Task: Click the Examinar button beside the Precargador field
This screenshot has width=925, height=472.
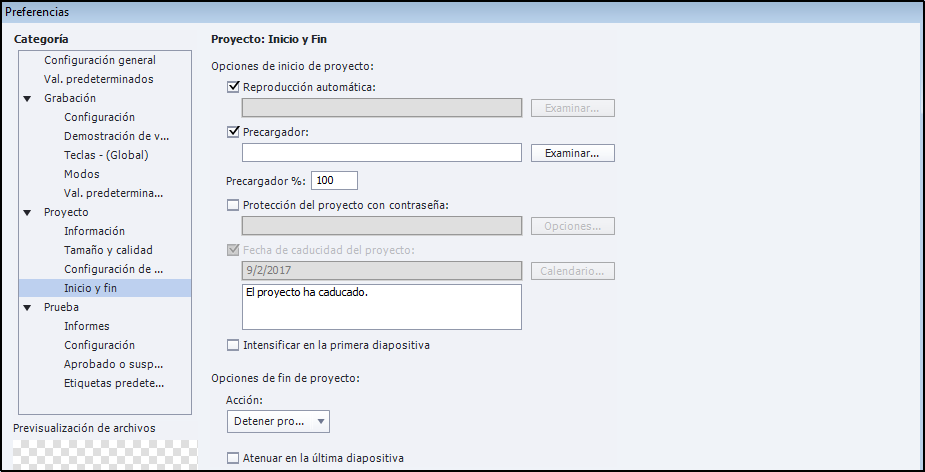Action: pos(572,153)
